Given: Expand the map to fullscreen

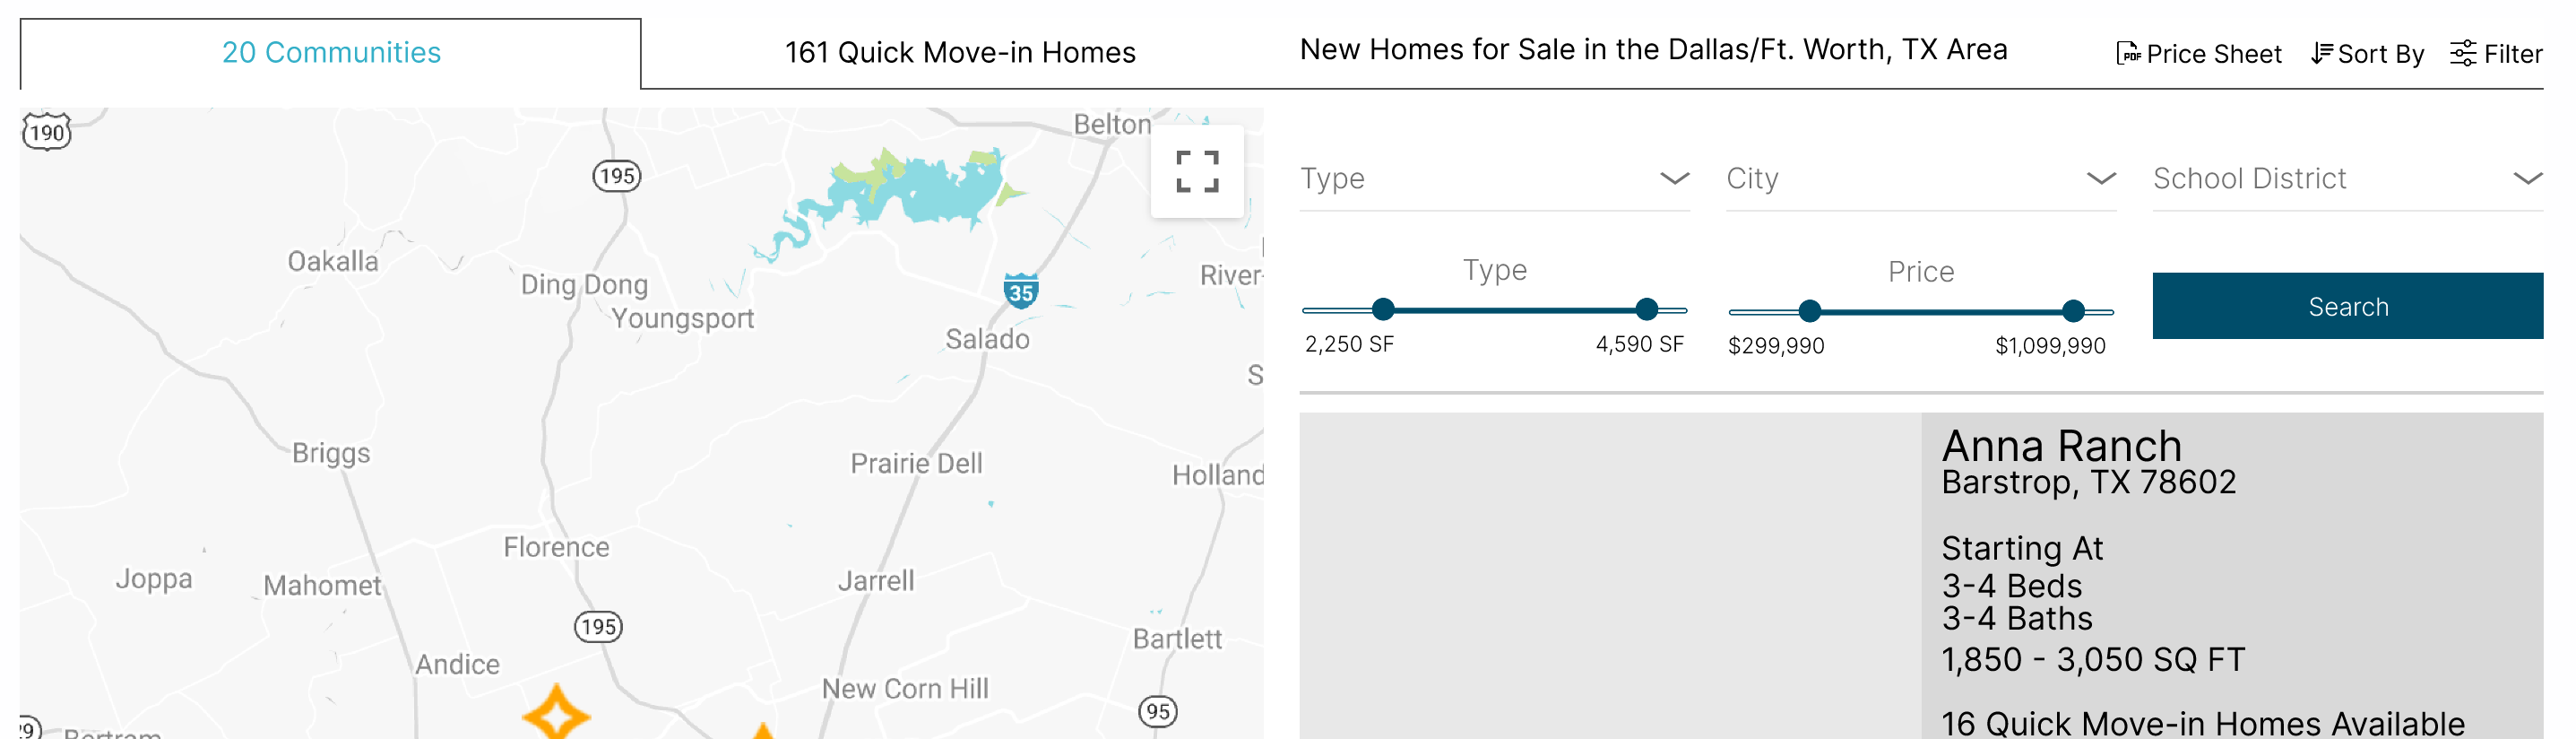Looking at the screenshot, I should [x=1196, y=171].
